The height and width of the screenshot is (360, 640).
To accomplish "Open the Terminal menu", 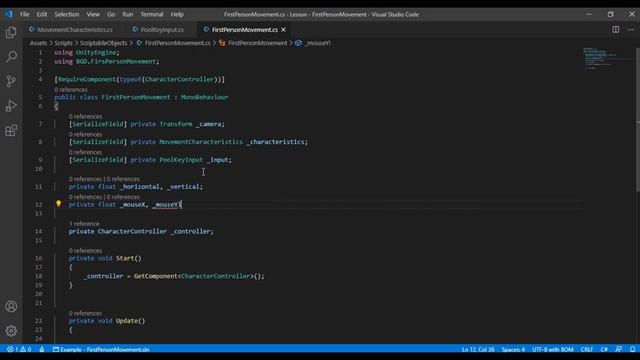I will click(152, 14).
